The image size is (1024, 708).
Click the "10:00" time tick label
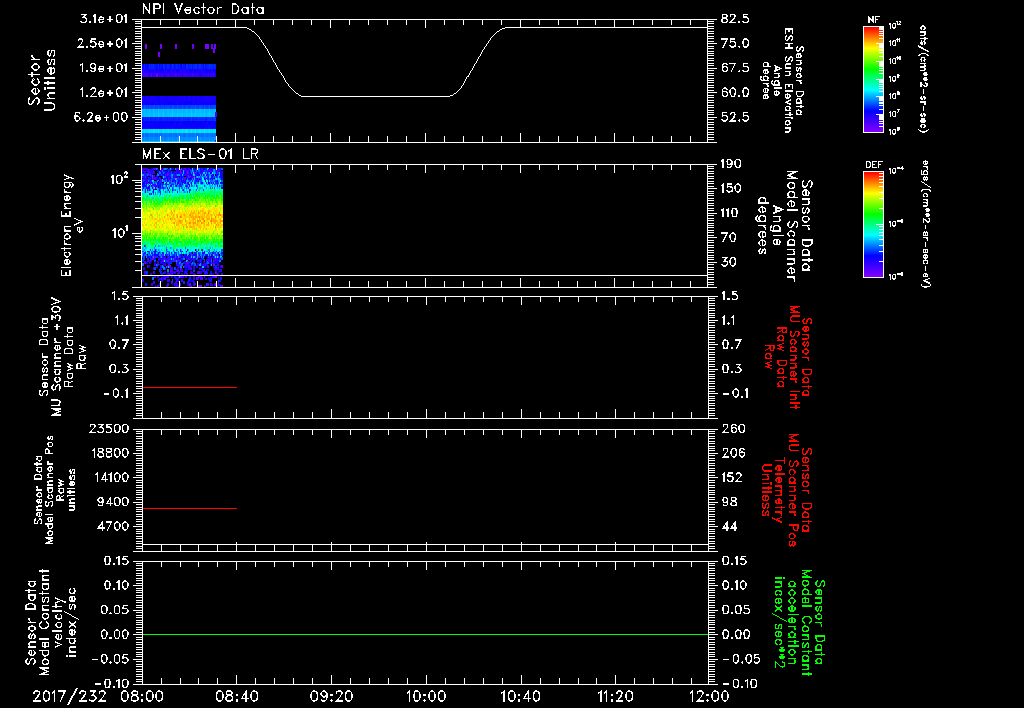point(425,697)
